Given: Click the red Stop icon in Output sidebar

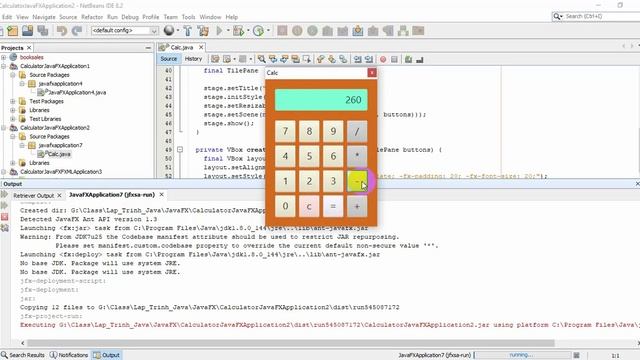Looking at the screenshot, I should click(4, 217).
